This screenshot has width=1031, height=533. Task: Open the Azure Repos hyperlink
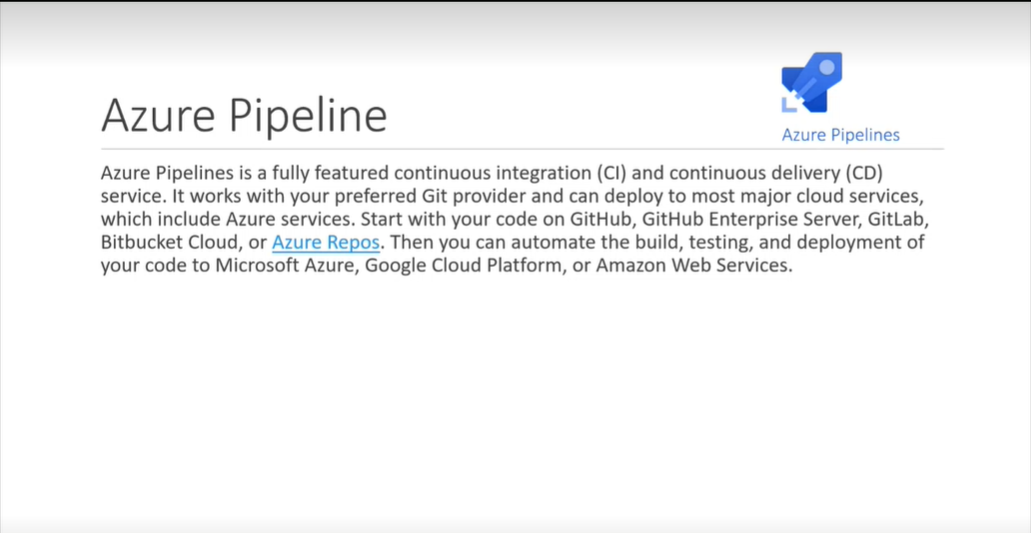325,243
